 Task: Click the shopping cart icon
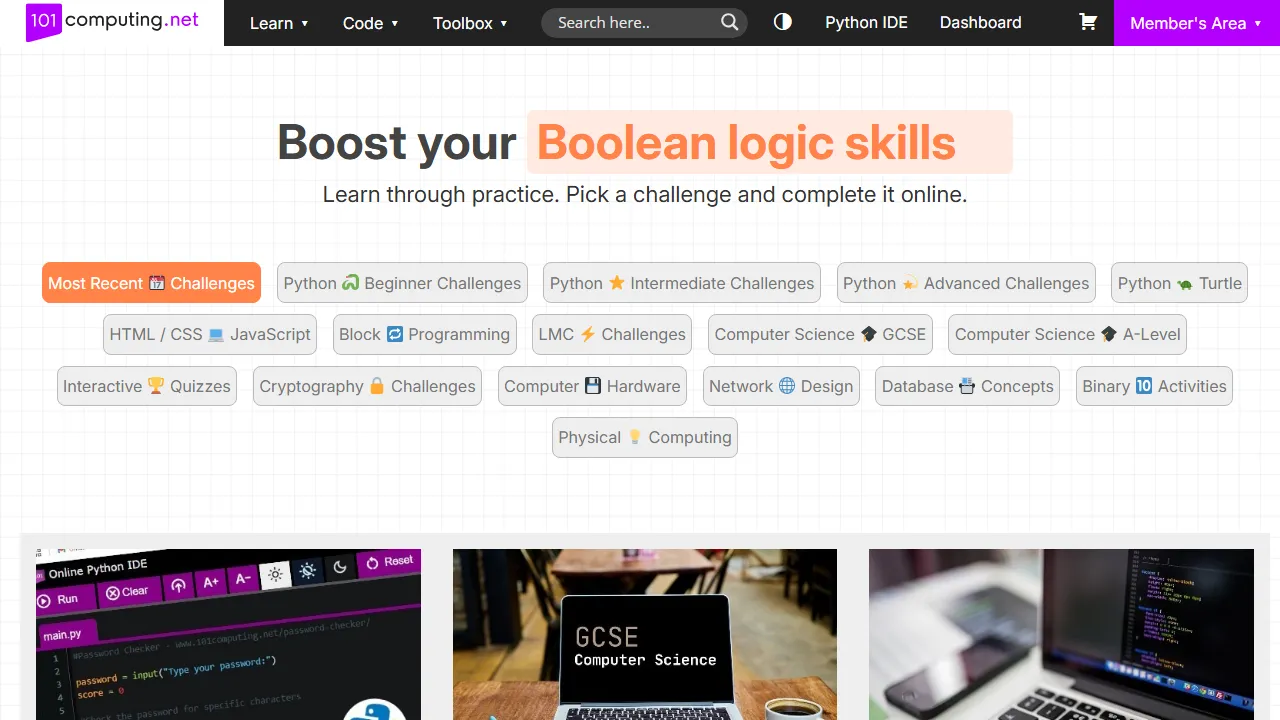[1088, 22]
